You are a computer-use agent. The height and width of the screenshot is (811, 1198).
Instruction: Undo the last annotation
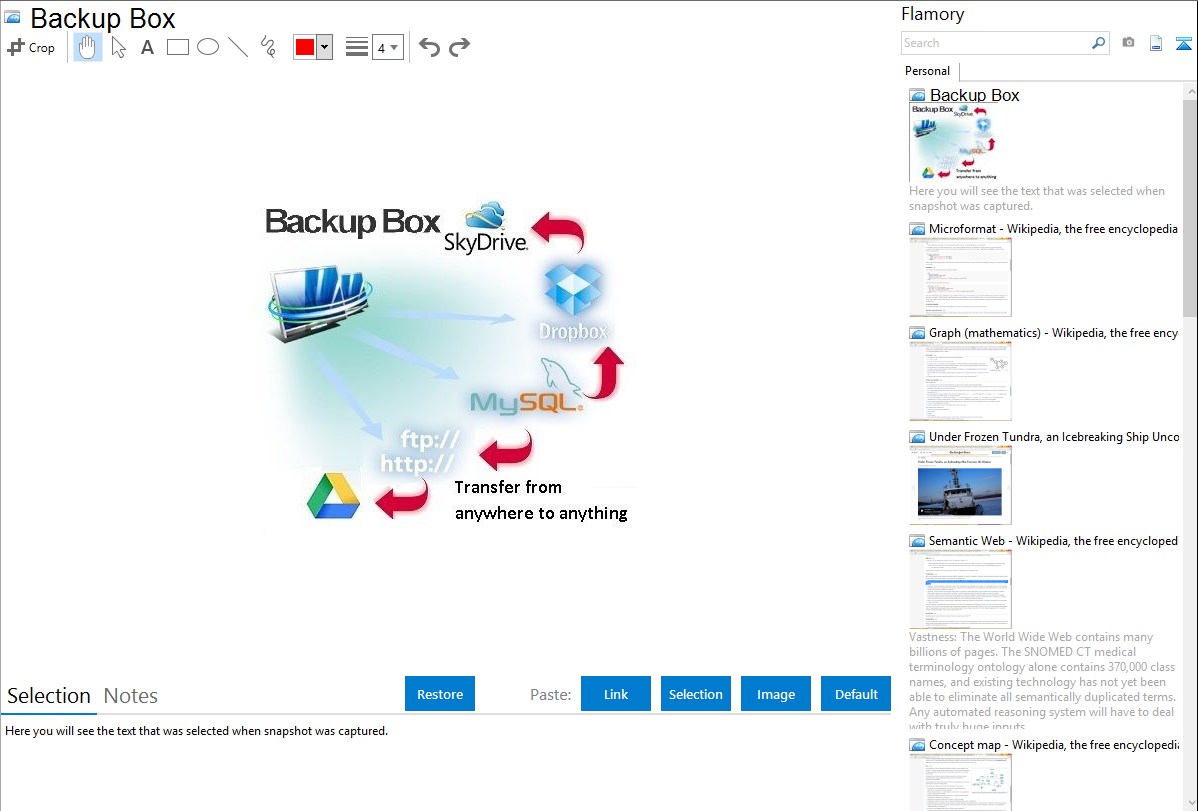click(429, 47)
